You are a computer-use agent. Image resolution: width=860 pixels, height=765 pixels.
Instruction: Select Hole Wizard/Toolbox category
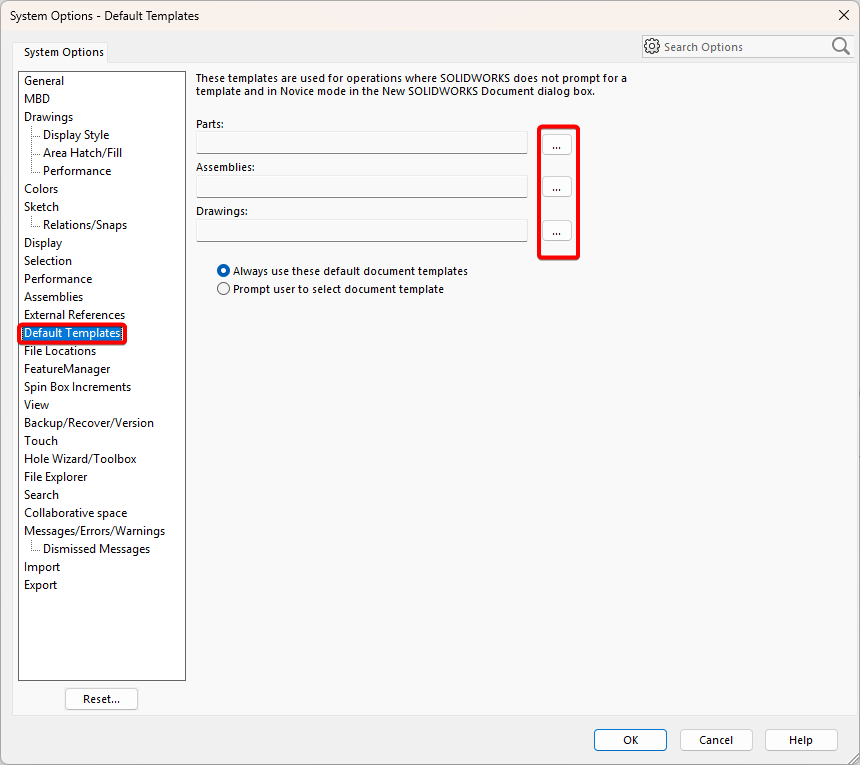(x=80, y=459)
